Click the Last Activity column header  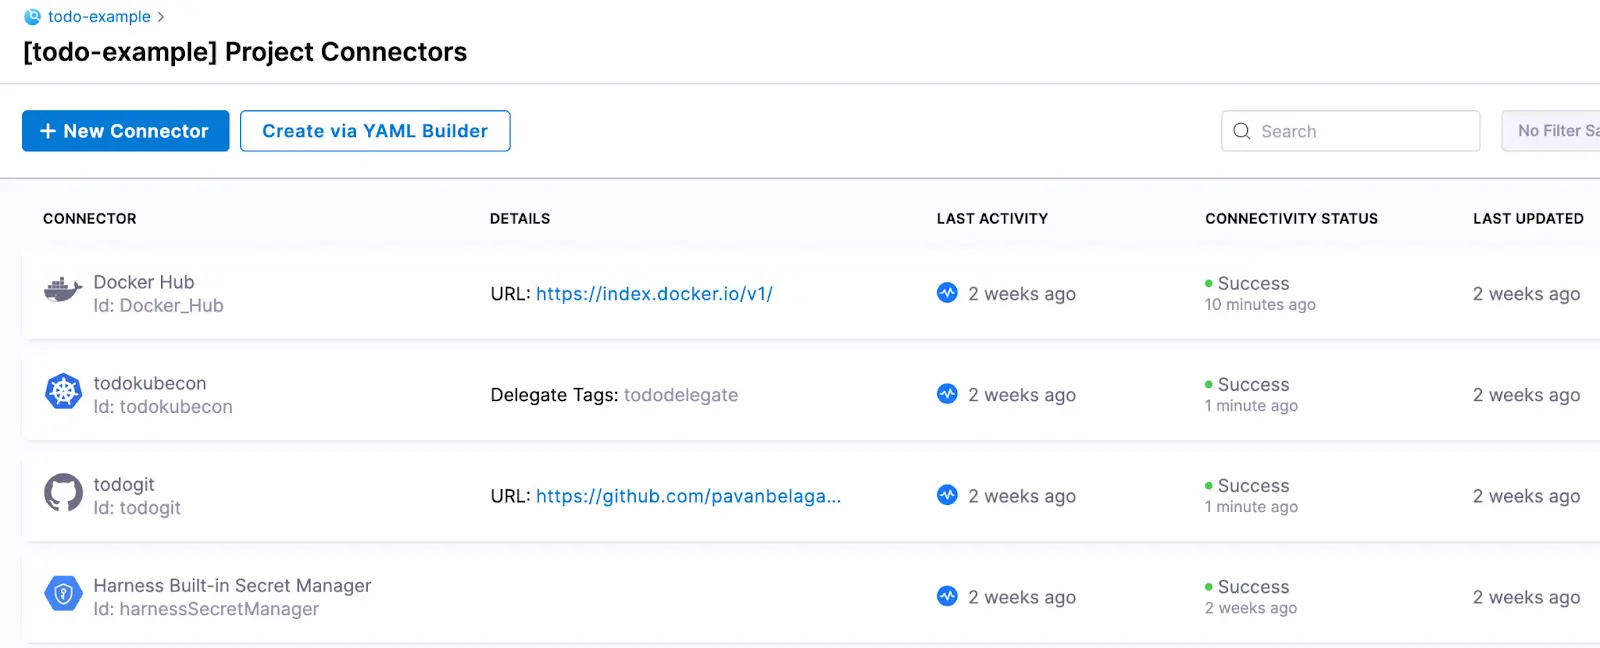coord(992,218)
